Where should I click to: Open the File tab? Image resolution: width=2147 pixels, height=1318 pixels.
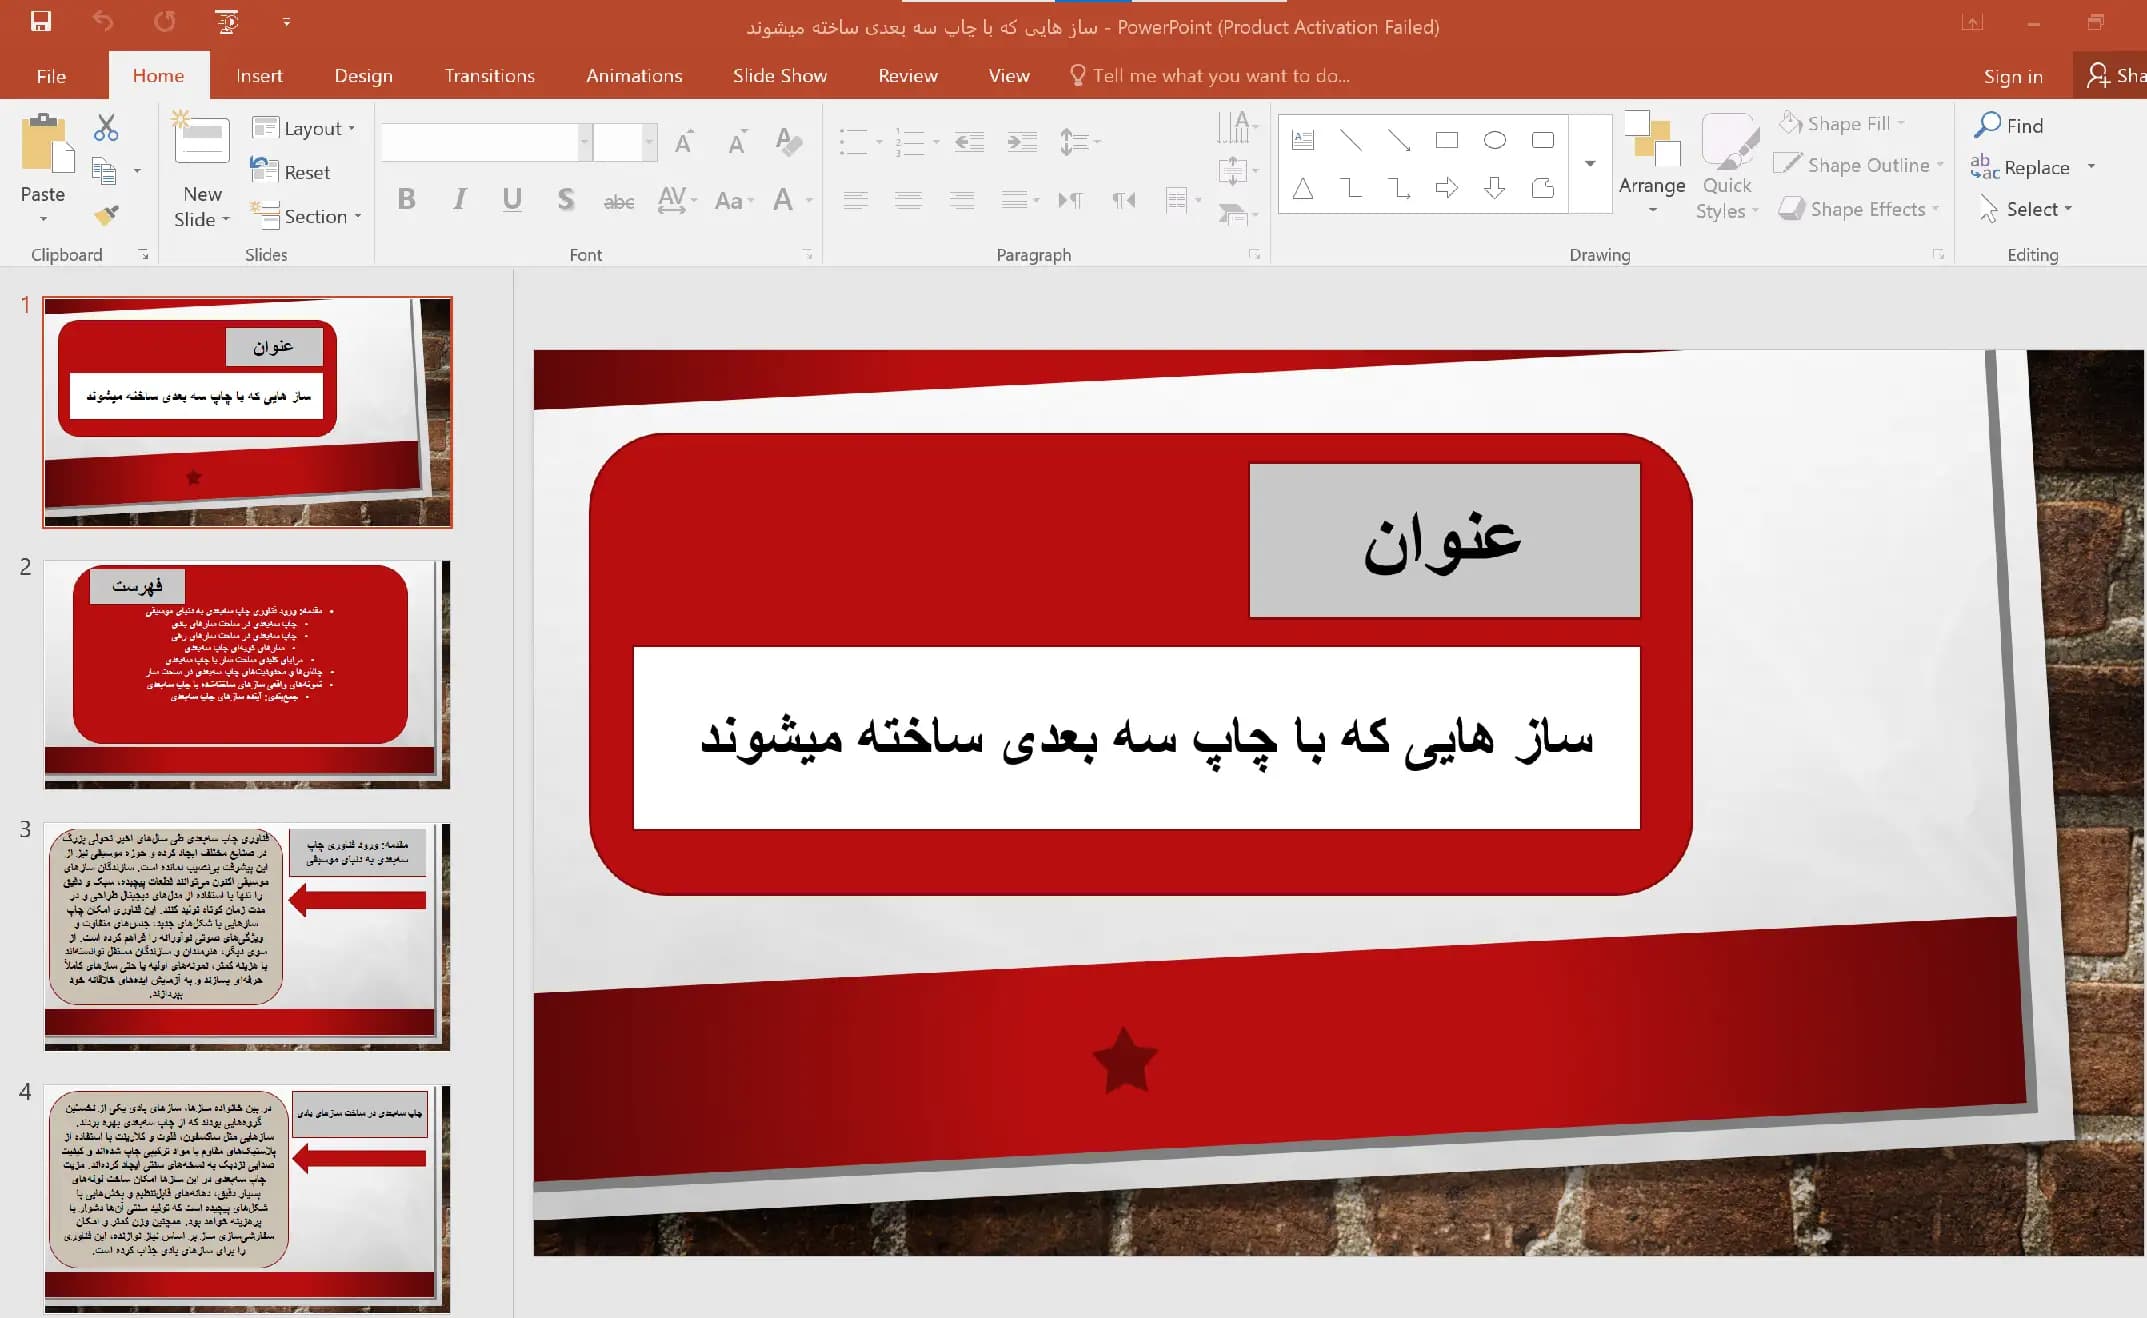tap(51, 76)
